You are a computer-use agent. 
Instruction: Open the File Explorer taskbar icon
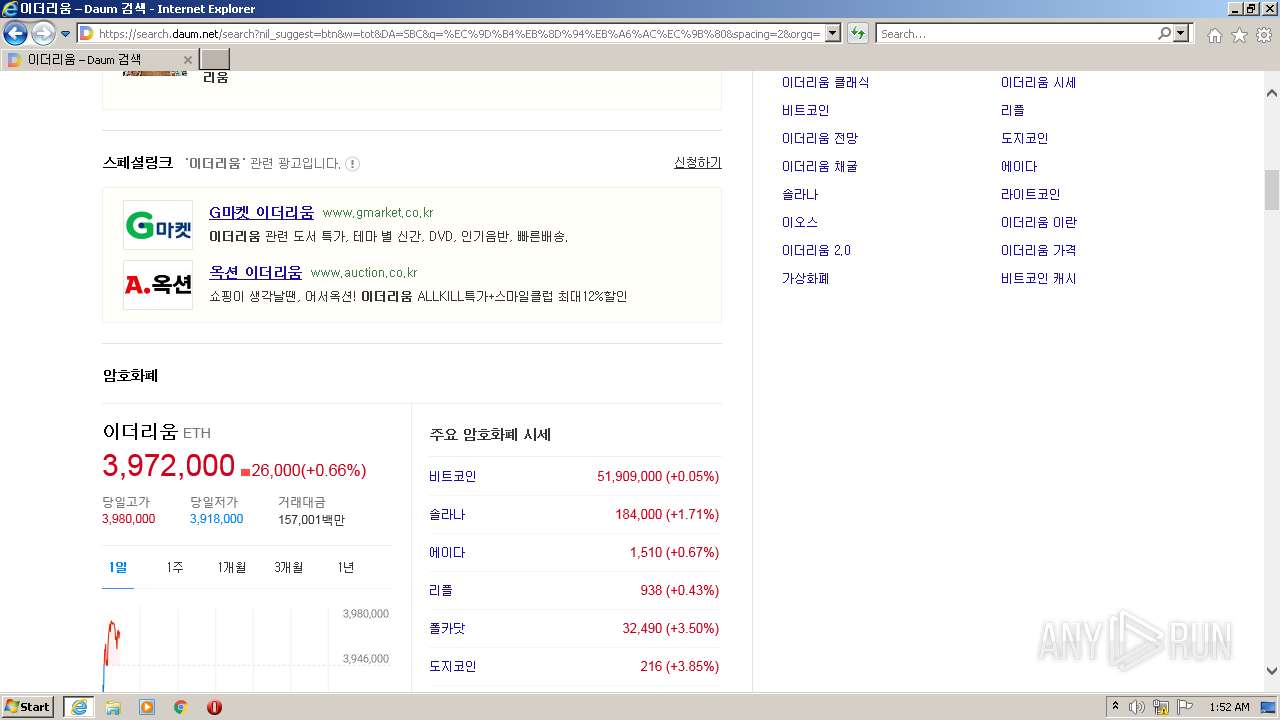[113, 707]
